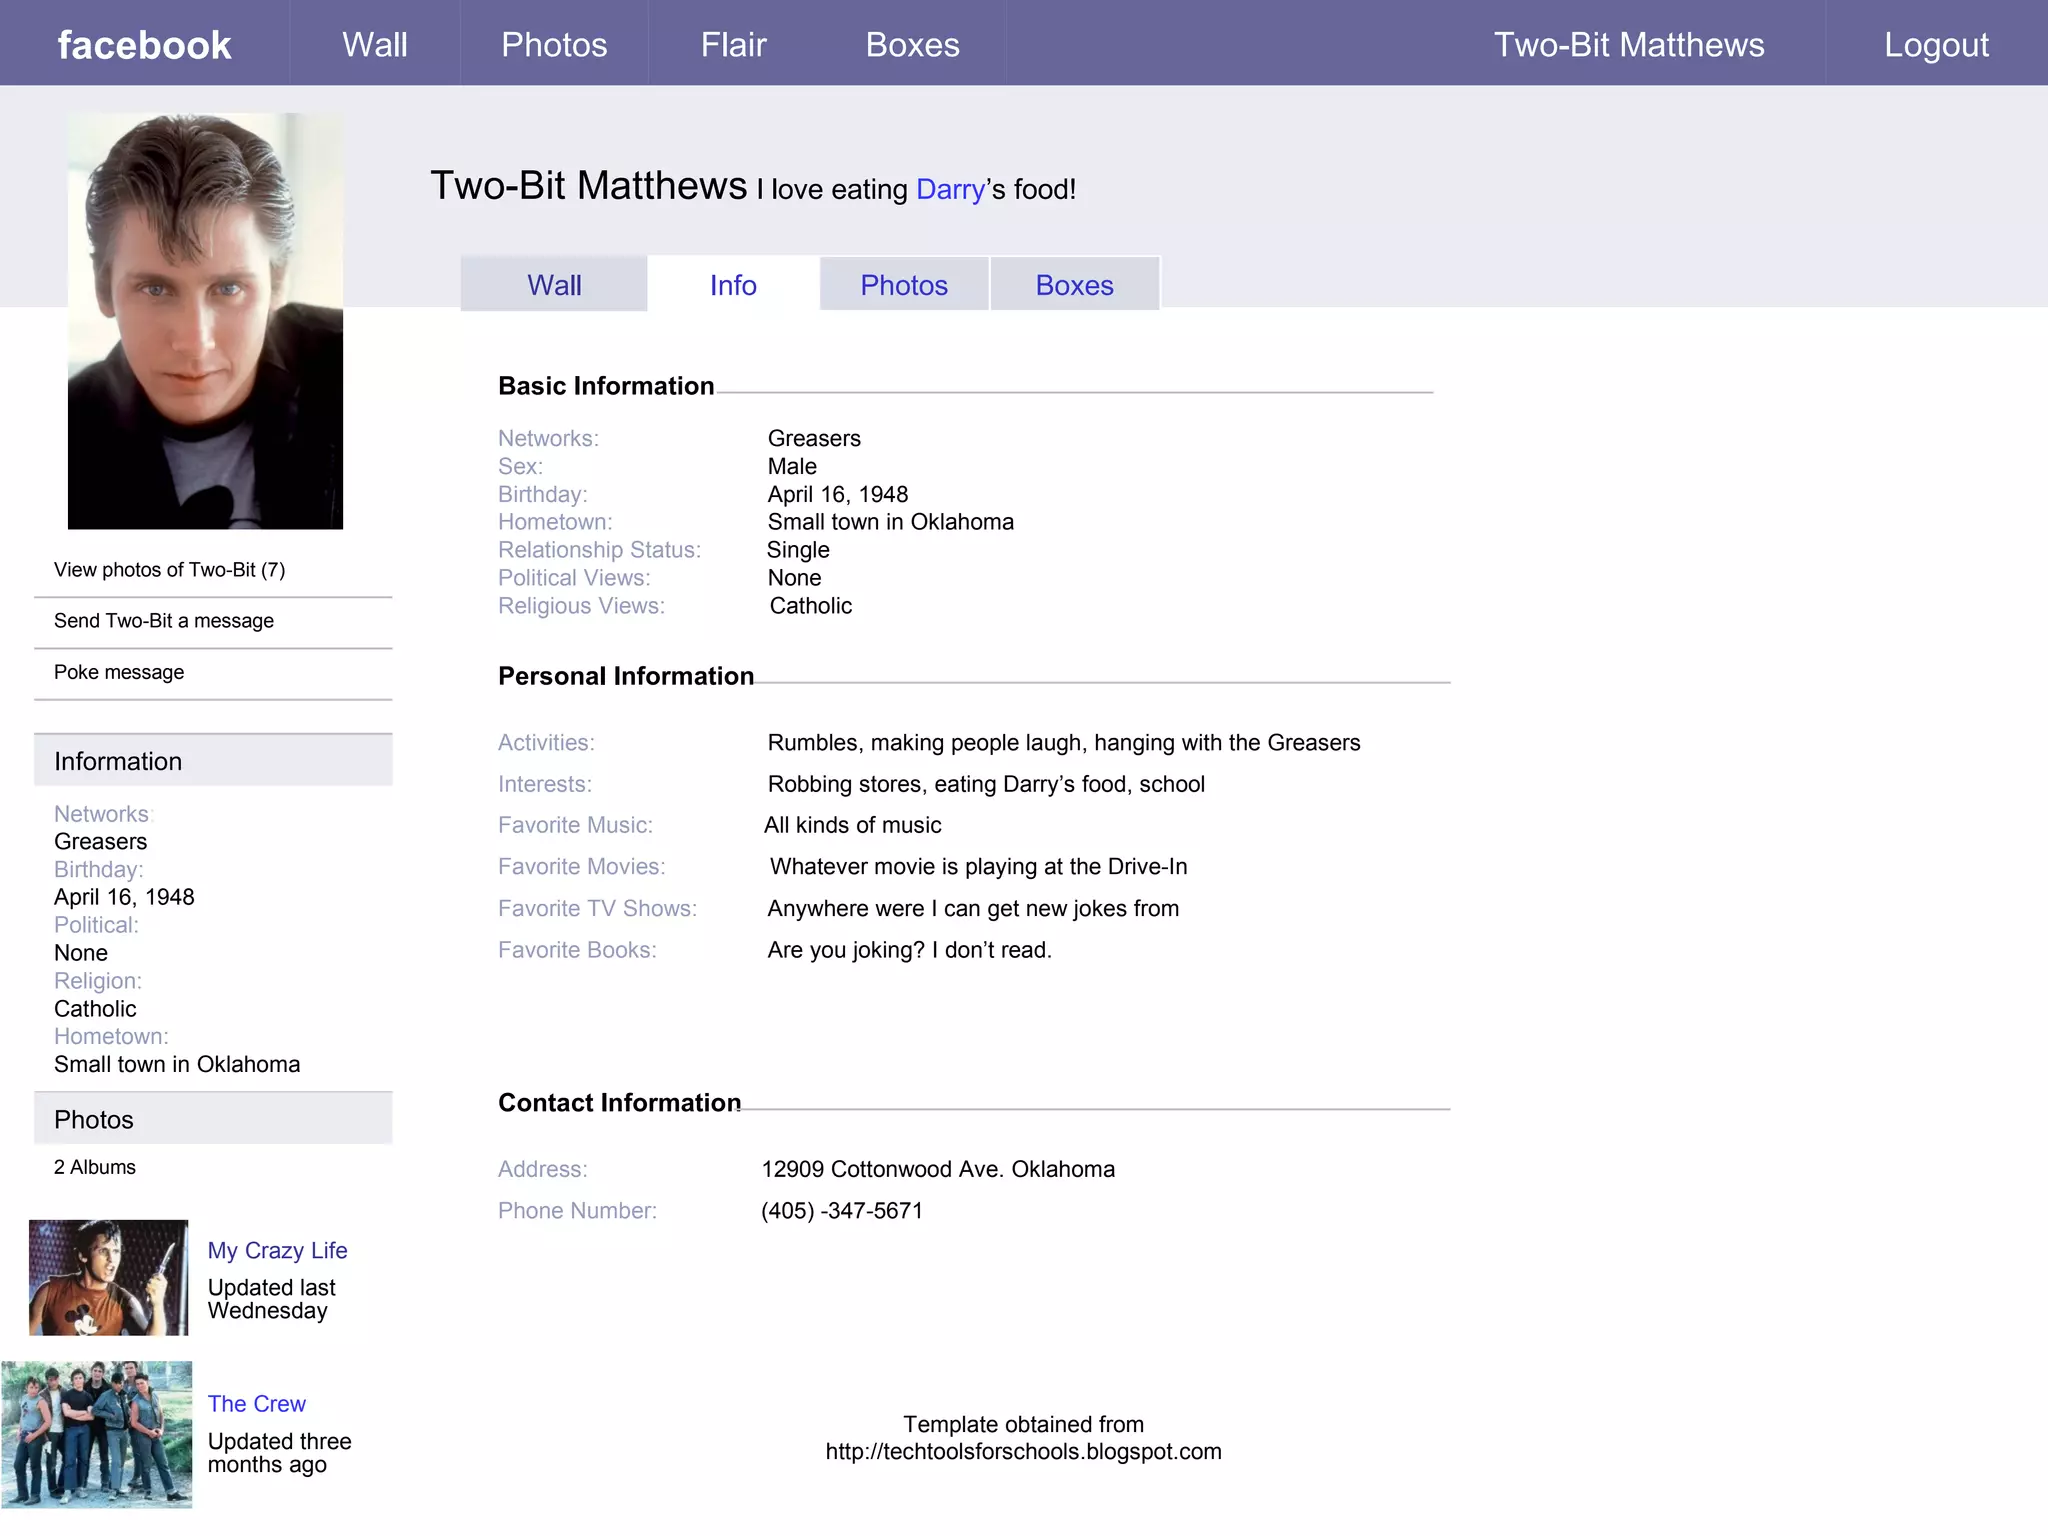The height and width of the screenshot is (1536, 2048).
Task: Open The Crew album title link
Action: [256, 1404]
